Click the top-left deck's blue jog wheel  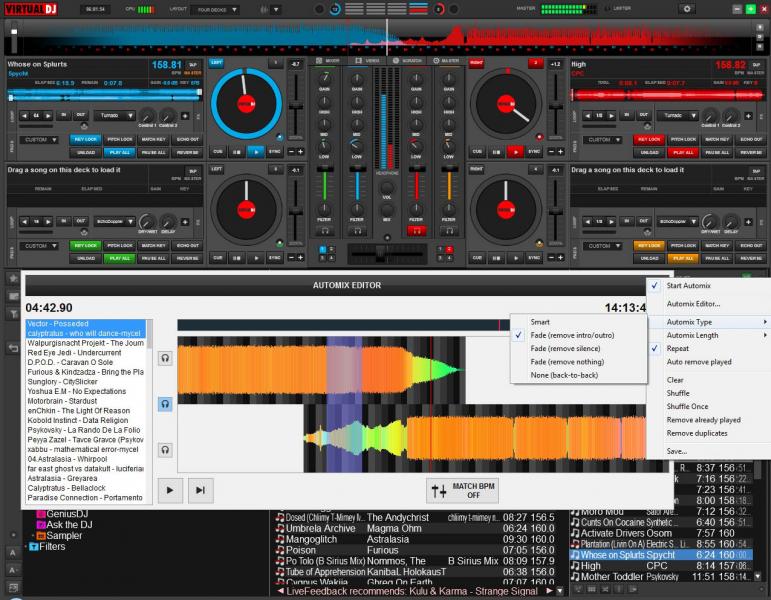[246, 104]
